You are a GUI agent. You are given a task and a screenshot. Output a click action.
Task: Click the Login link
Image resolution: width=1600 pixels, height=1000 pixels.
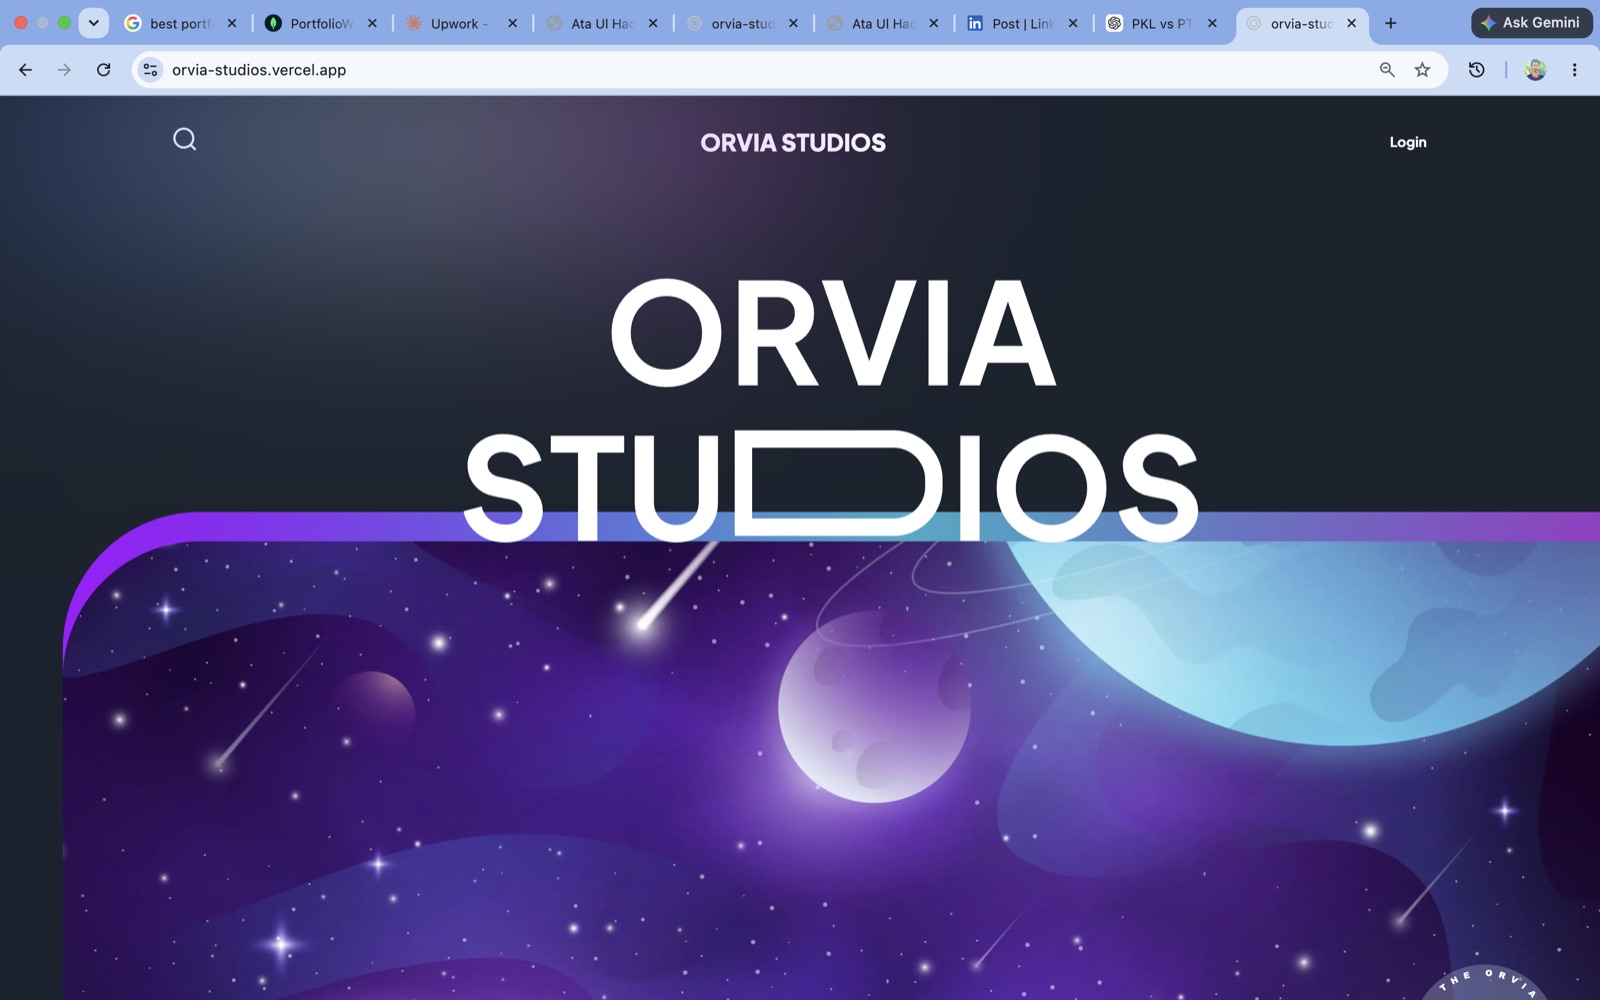tap(1407, 142)
